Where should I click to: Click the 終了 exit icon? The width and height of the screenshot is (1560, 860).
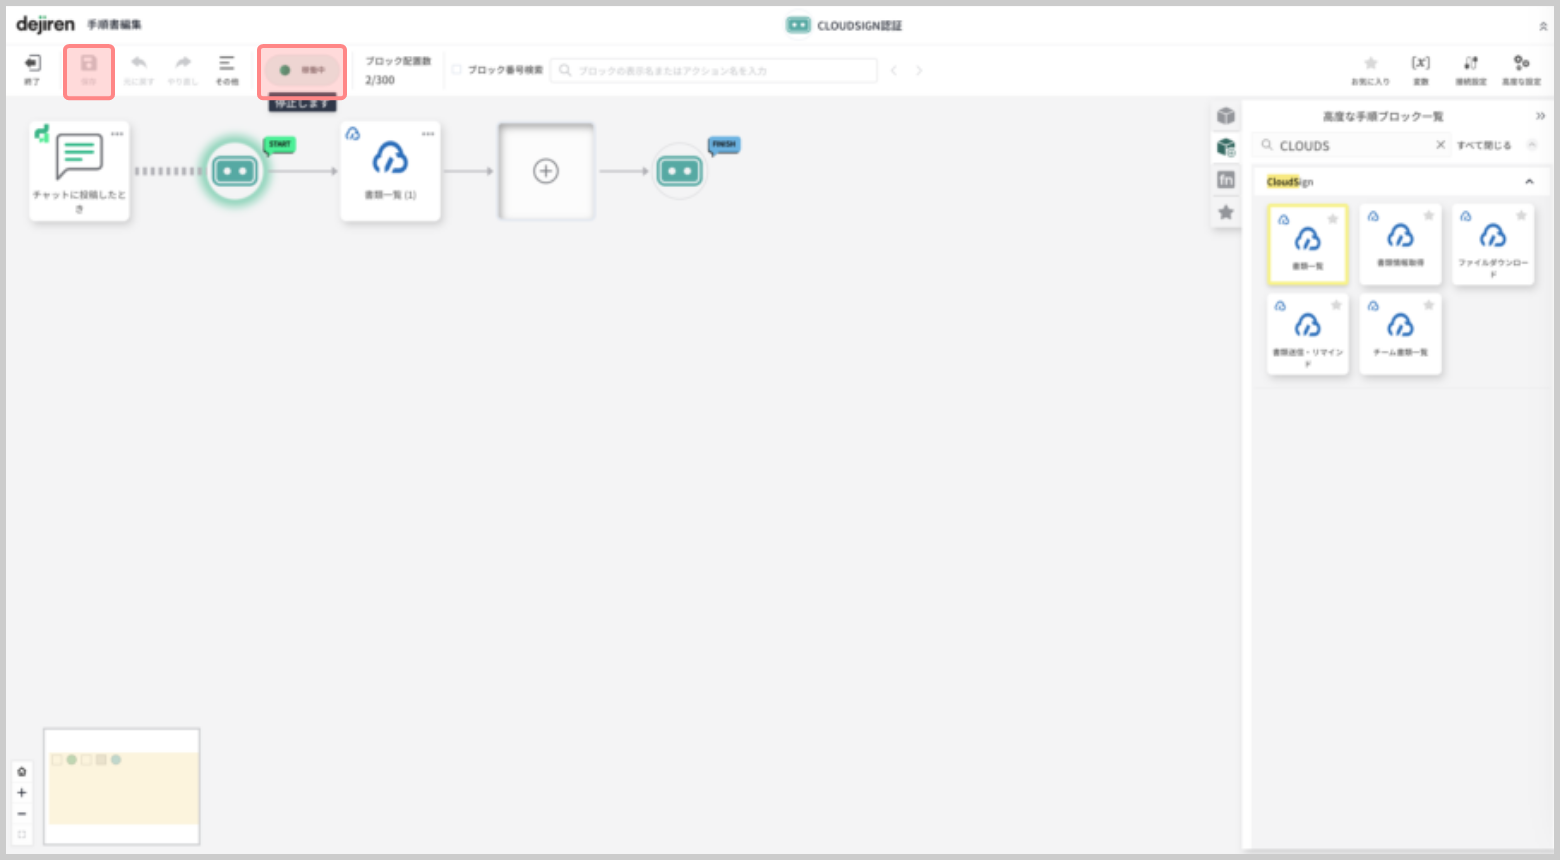tap(32, 69)
